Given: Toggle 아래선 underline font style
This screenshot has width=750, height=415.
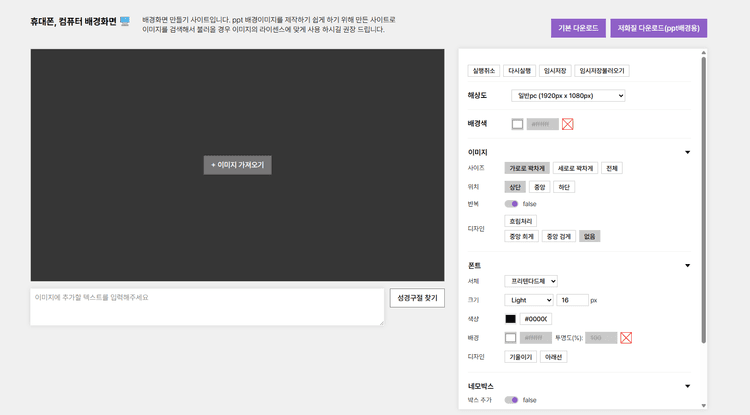Looking at the screenshot, I should click(x=553, y=357).
